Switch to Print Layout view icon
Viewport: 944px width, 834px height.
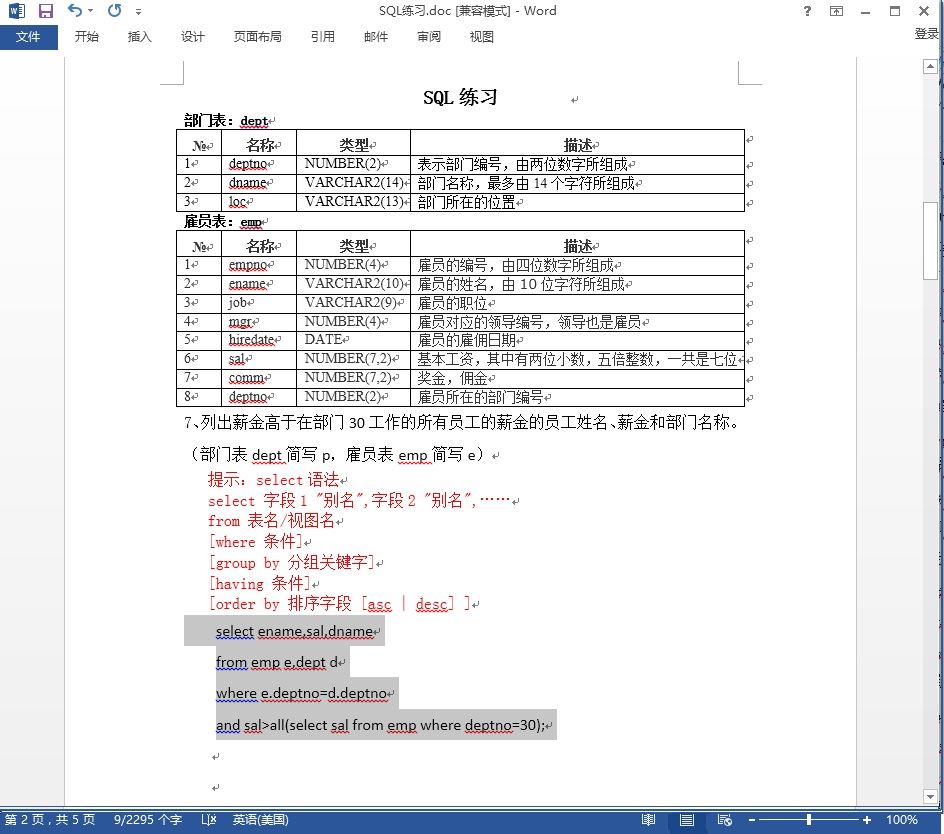click(x=686, y=820)
